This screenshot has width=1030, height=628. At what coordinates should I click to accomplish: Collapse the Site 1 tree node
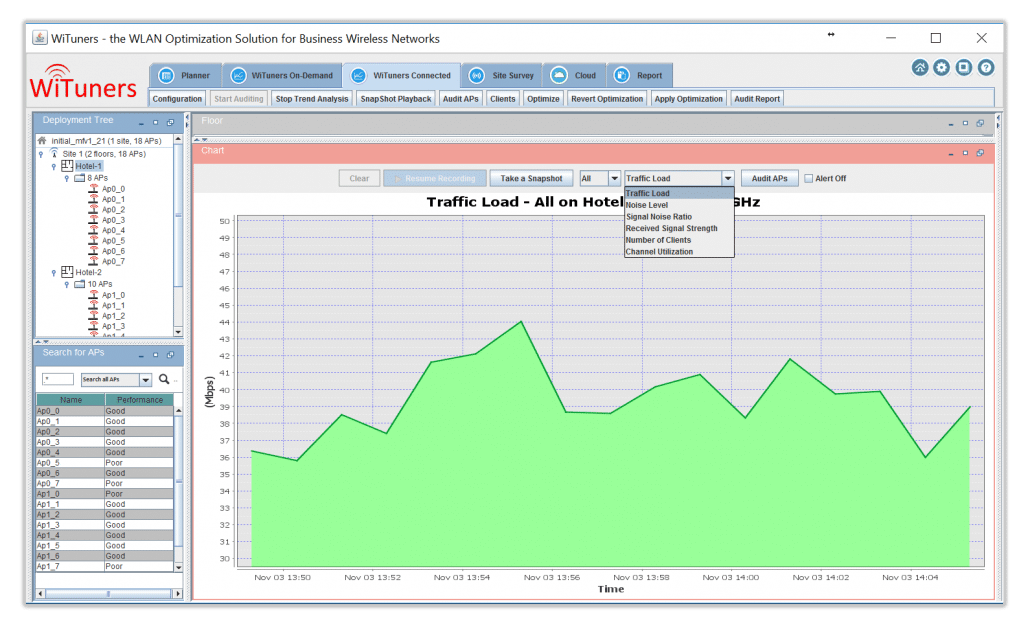(41, 154)
